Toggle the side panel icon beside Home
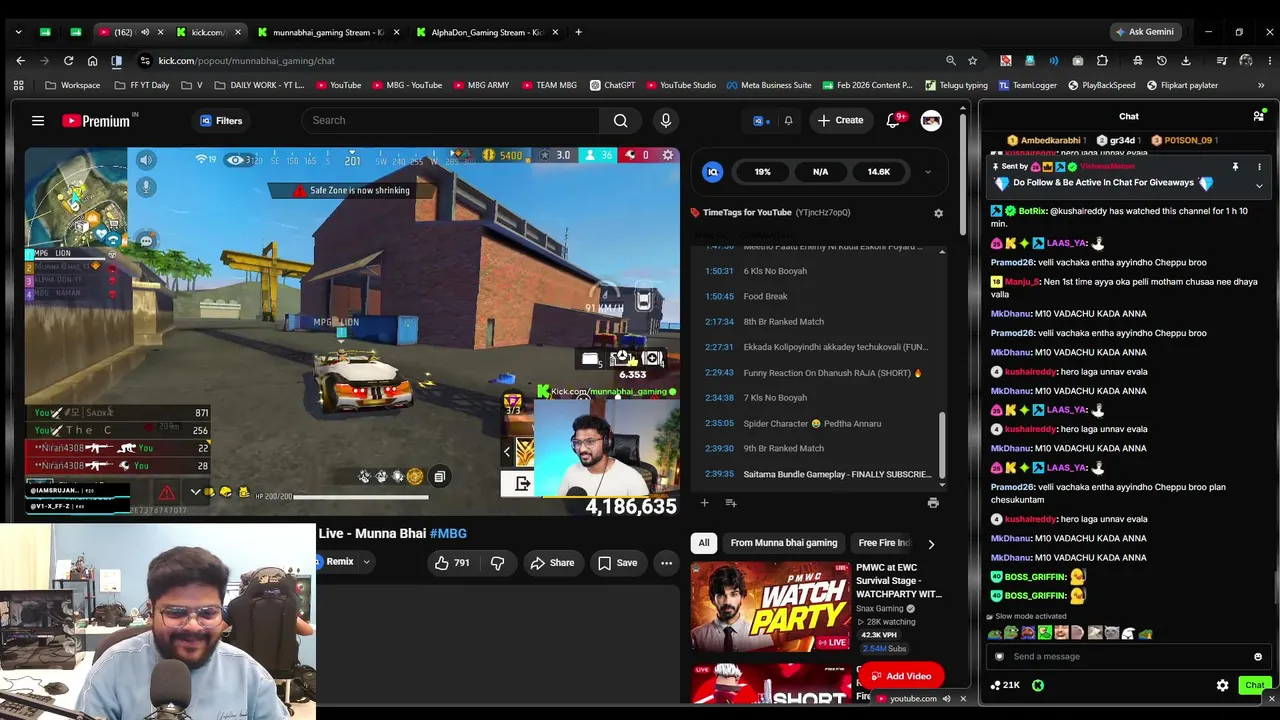This screenshot has height=720, width=1280. click(116, 61)
